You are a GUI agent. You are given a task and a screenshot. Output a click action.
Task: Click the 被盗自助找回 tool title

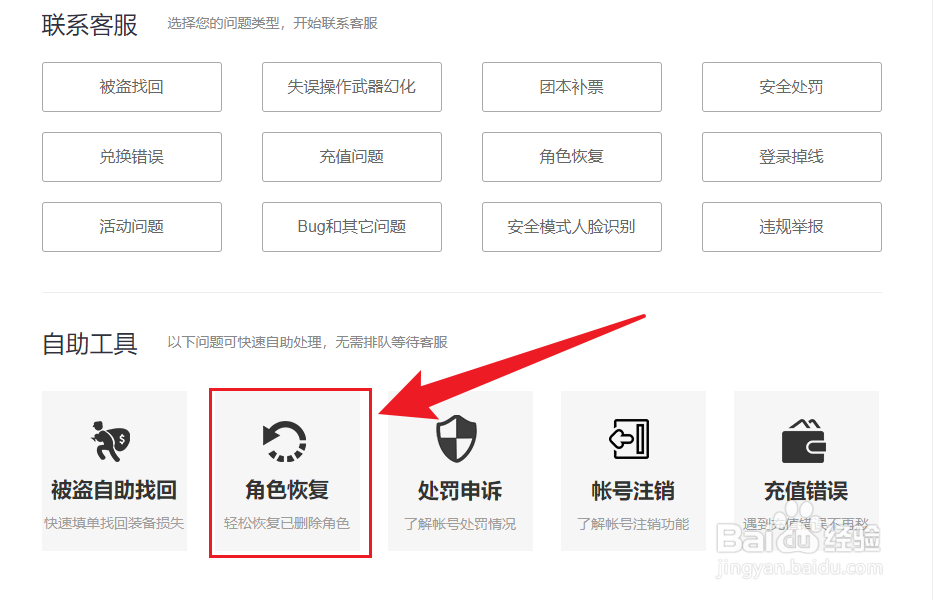point(114,490)
